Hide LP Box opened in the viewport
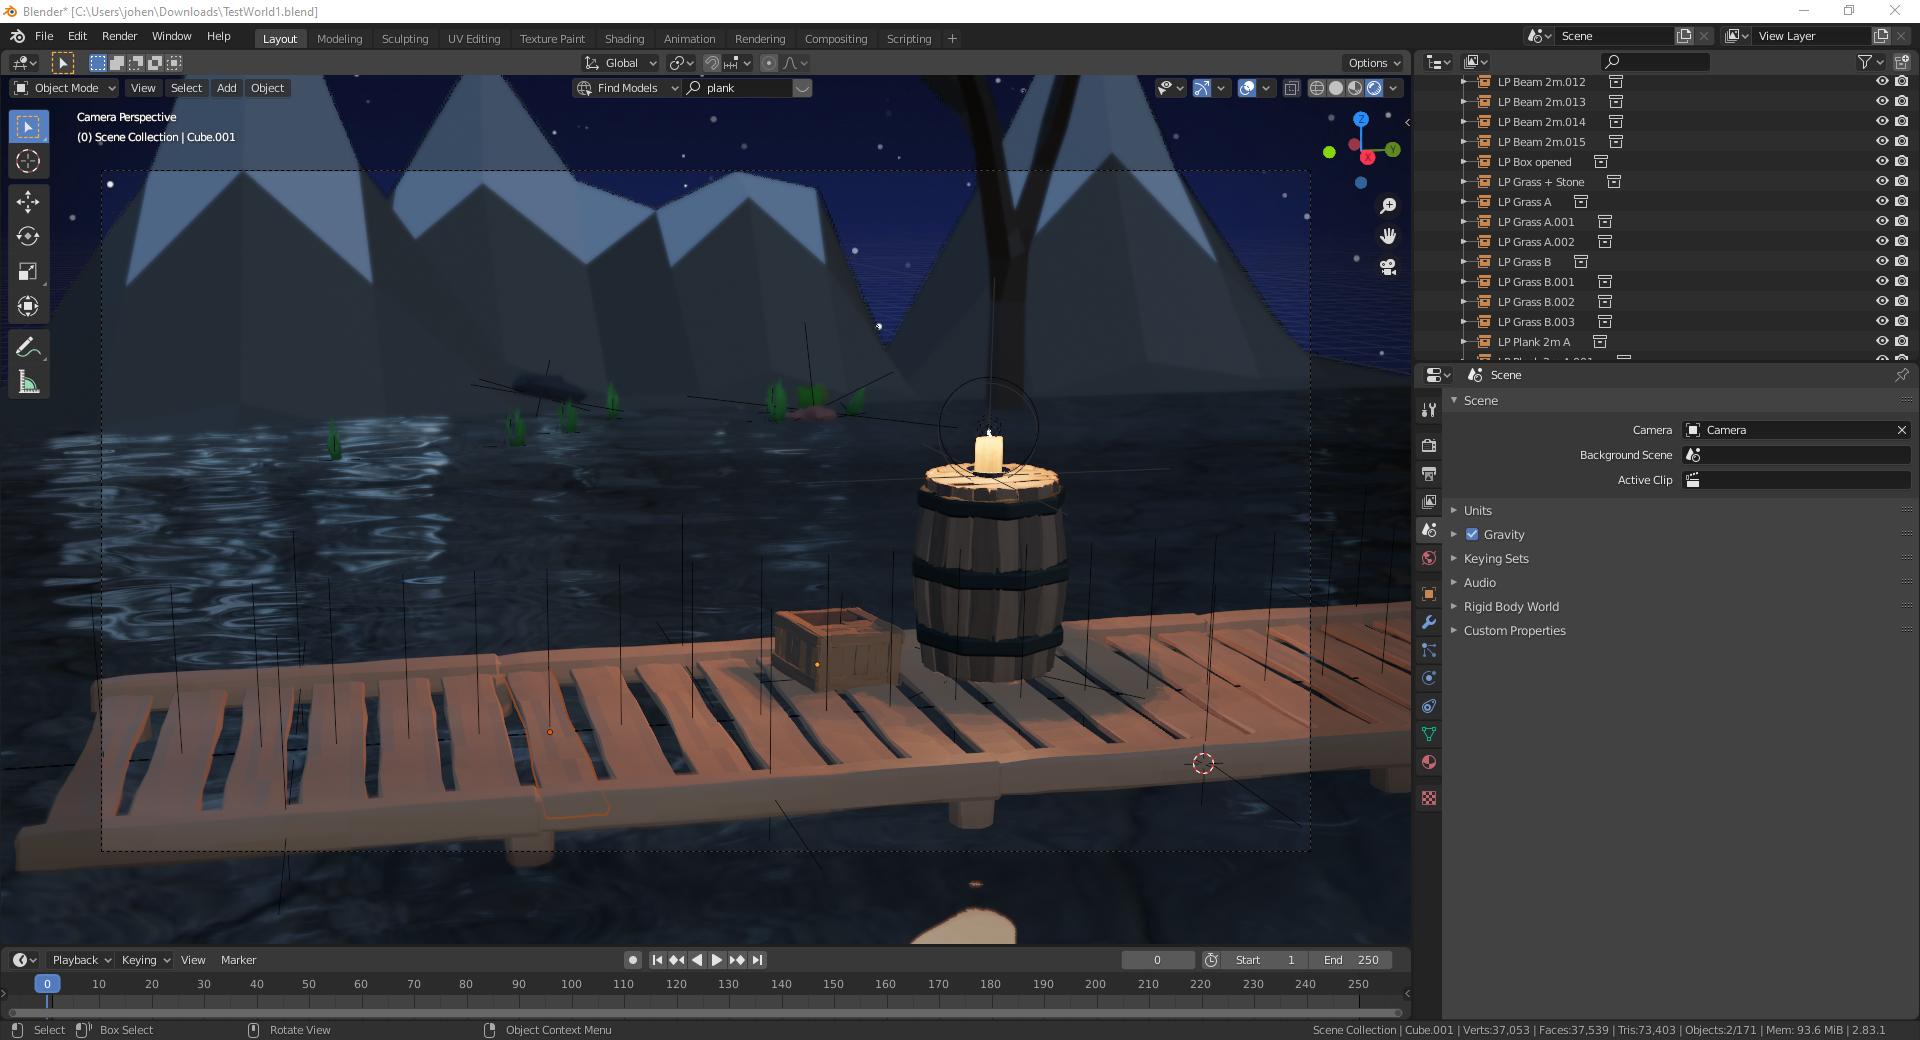This screenshot has height=1040, width=1920. point(1880,161)
